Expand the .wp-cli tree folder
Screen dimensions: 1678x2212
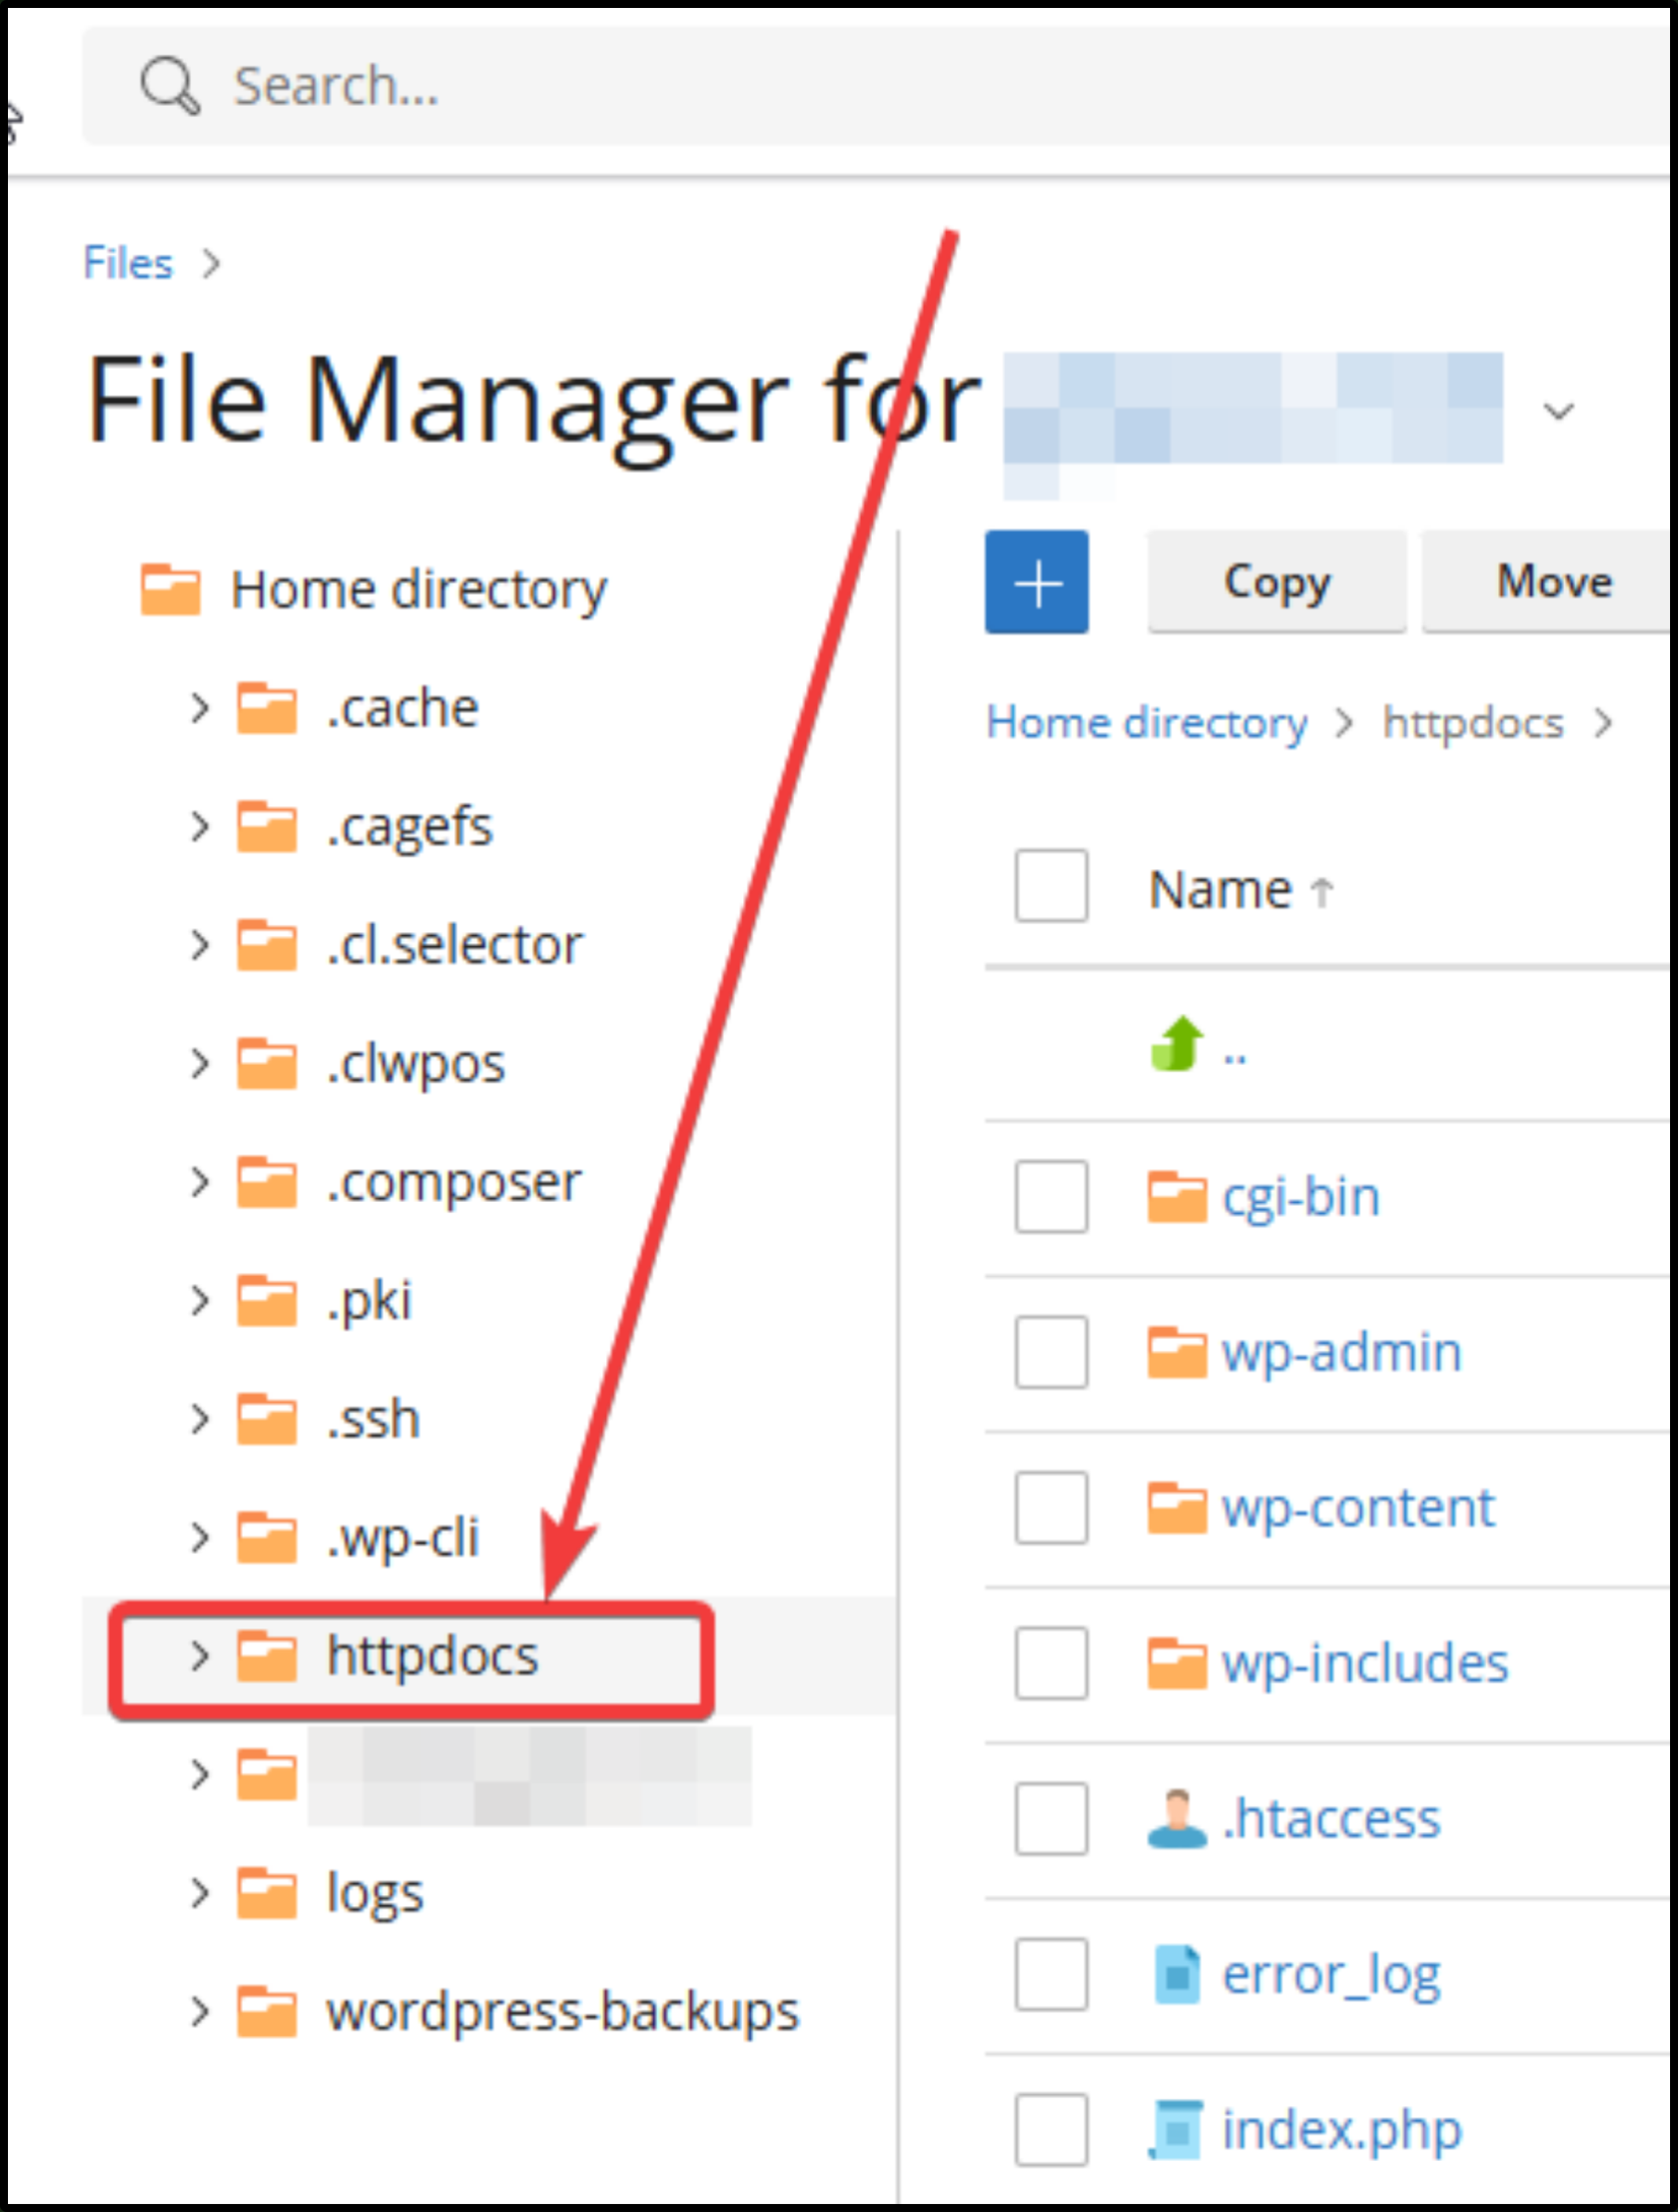point(200,1538)
